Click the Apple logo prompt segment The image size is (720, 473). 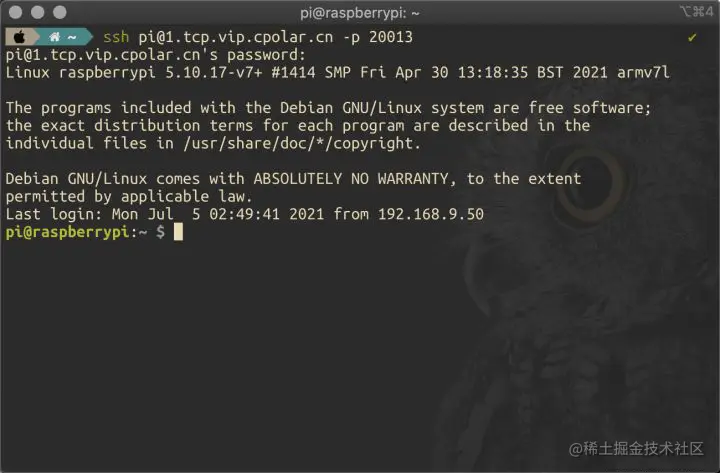pos(19,37)
